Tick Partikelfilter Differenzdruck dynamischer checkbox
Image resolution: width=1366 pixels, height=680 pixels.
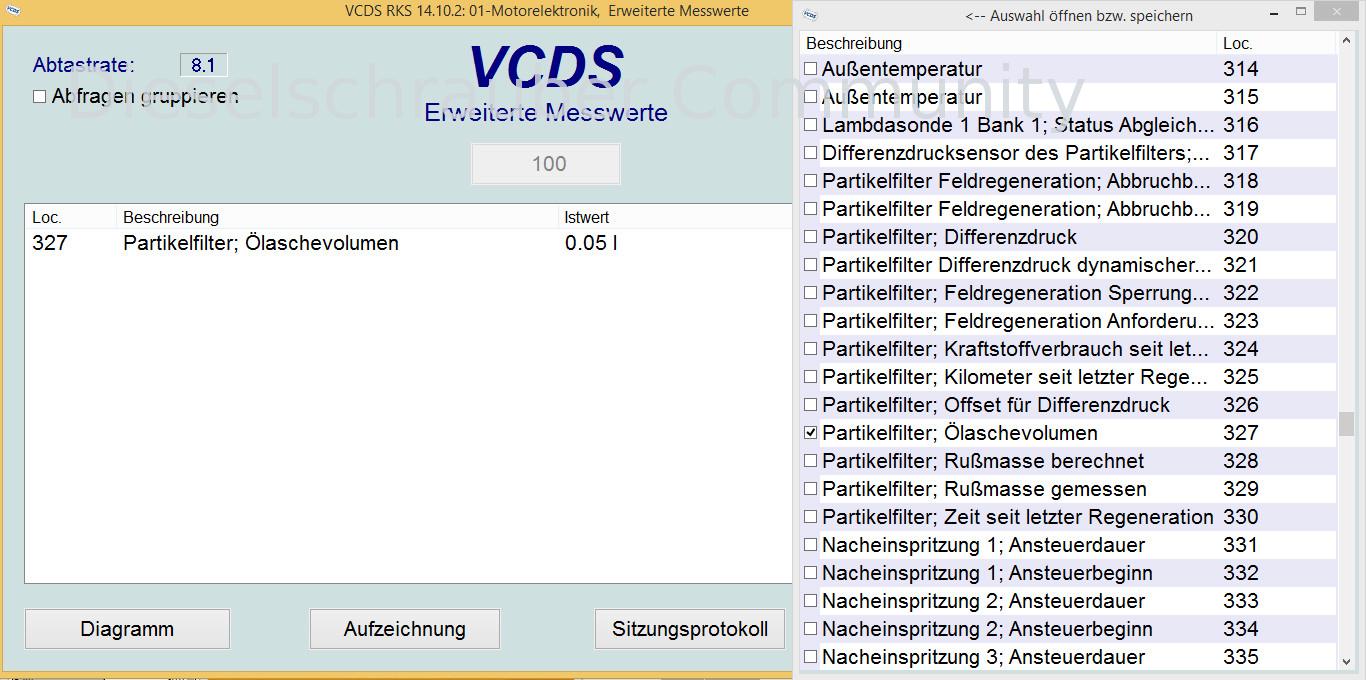click(x=811, y=265)
